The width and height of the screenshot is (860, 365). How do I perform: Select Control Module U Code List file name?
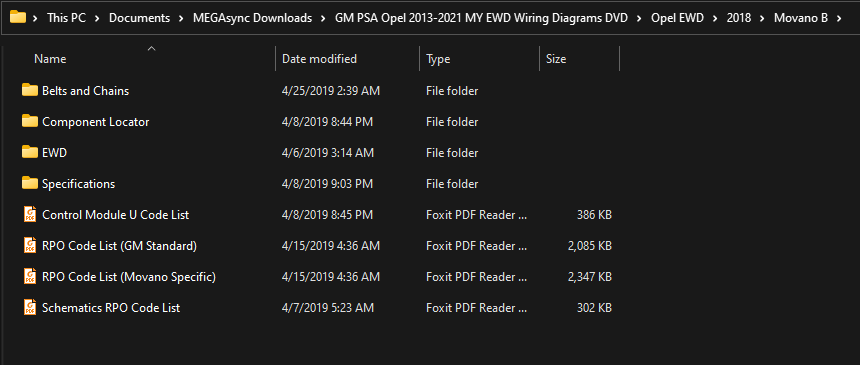coord(116,215)
